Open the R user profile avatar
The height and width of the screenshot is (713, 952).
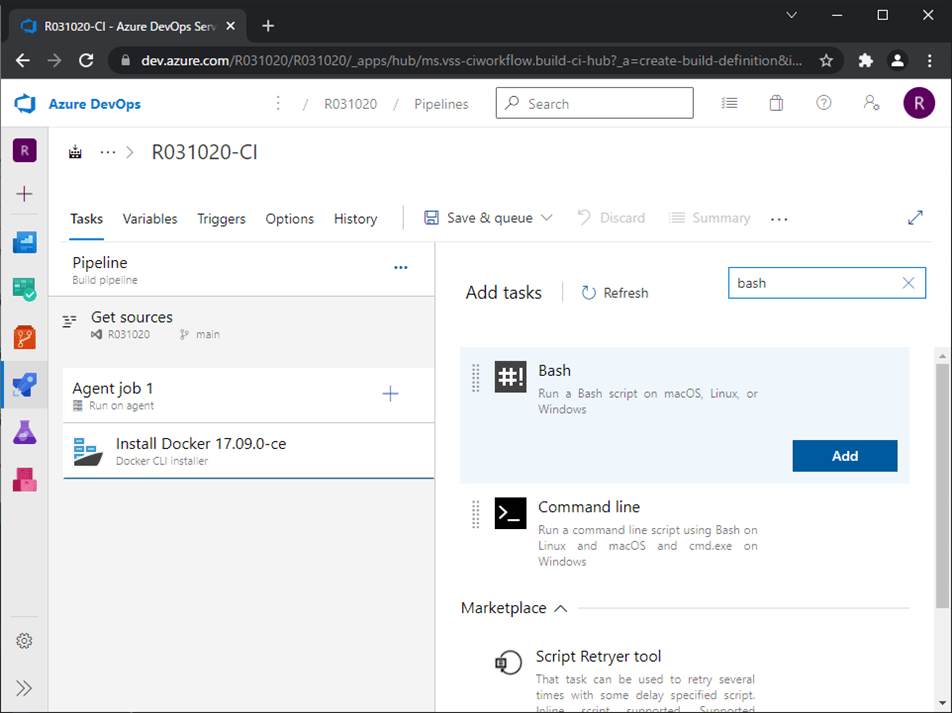click(x=919, y=103)
